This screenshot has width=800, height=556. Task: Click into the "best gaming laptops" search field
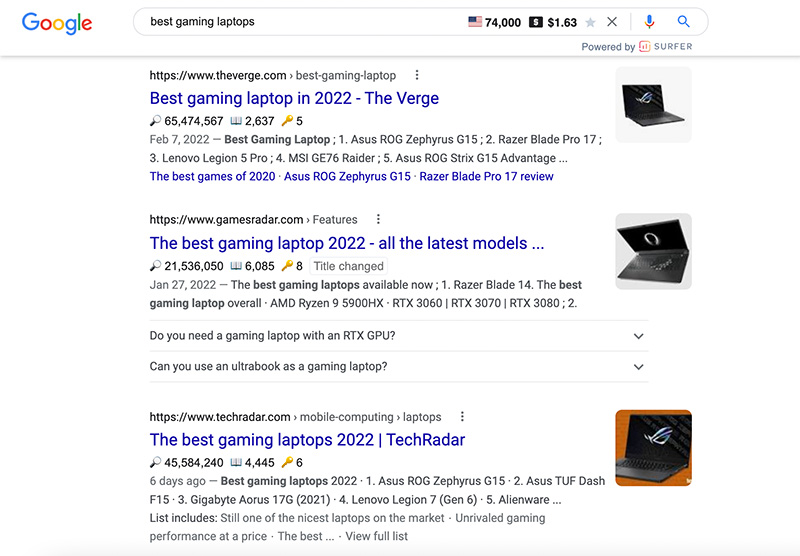click(306, 21)
